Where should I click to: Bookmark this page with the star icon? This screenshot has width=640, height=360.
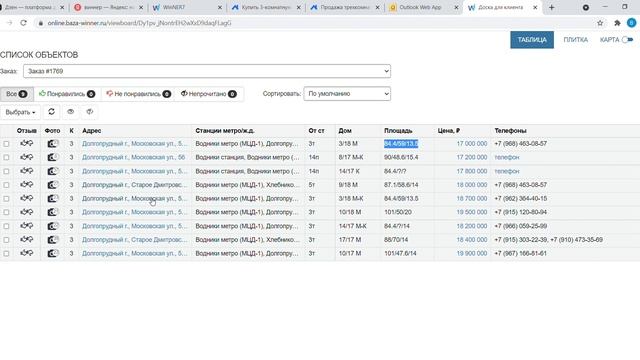coord(600,23)
